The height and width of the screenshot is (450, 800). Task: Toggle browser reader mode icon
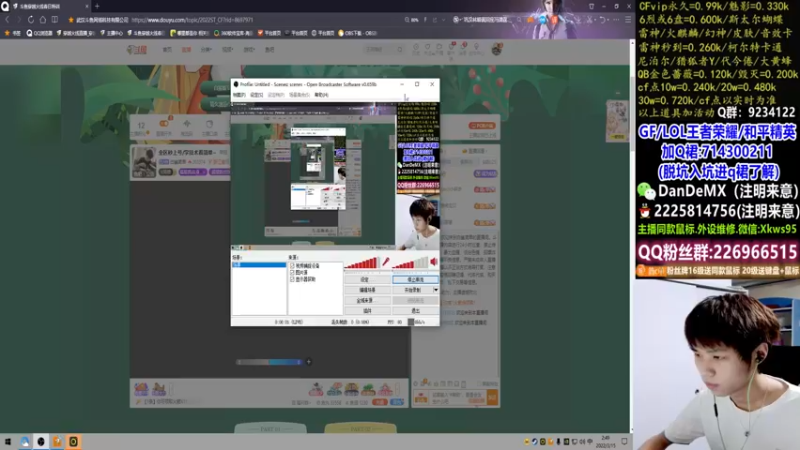click(55, 20)
